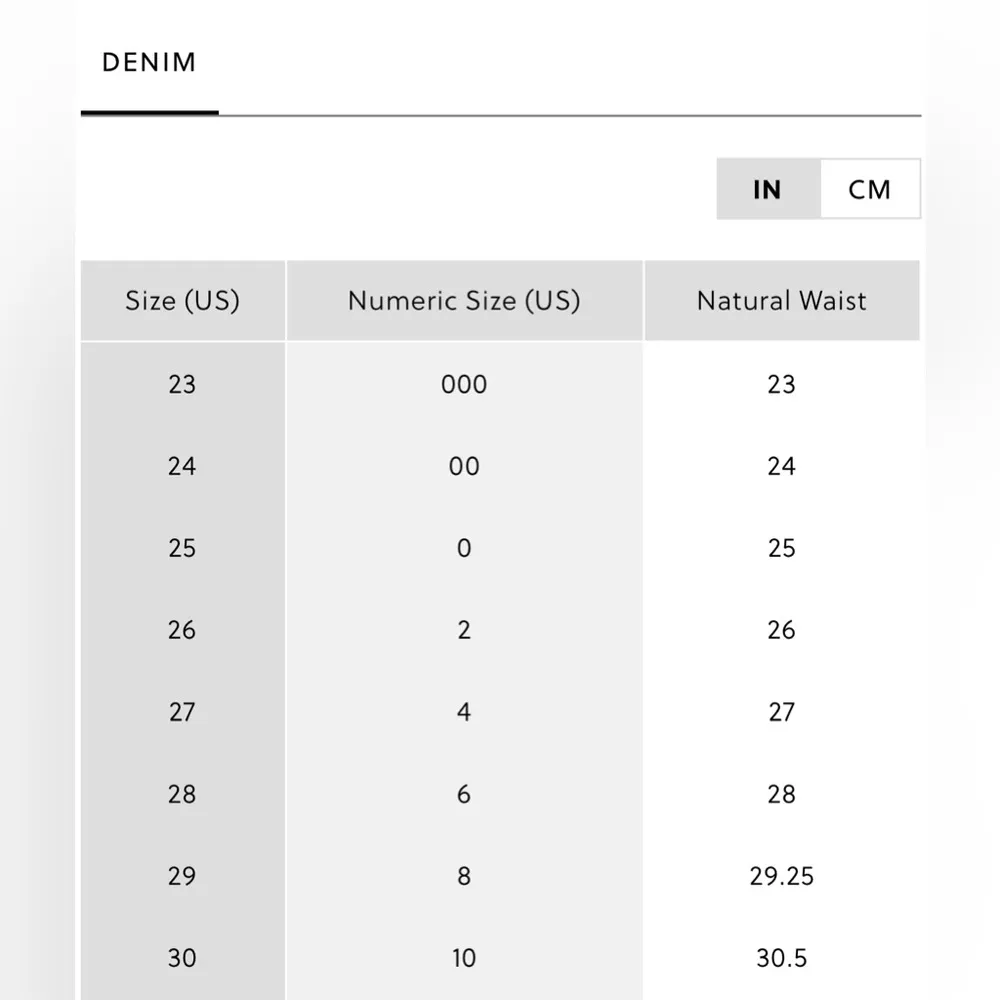Click size 25 in first column

pos(182,548)
